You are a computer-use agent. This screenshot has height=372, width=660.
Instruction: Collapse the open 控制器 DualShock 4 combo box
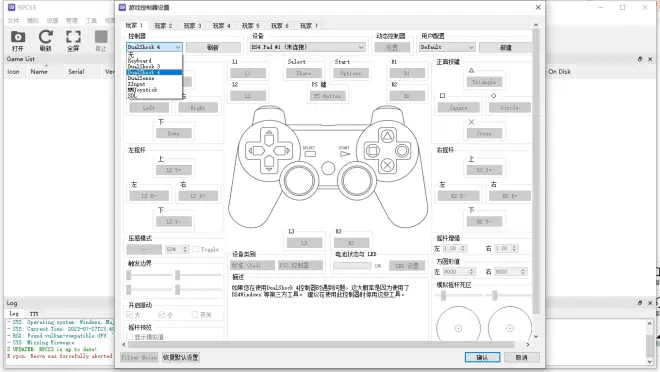[x=154, y=47]
